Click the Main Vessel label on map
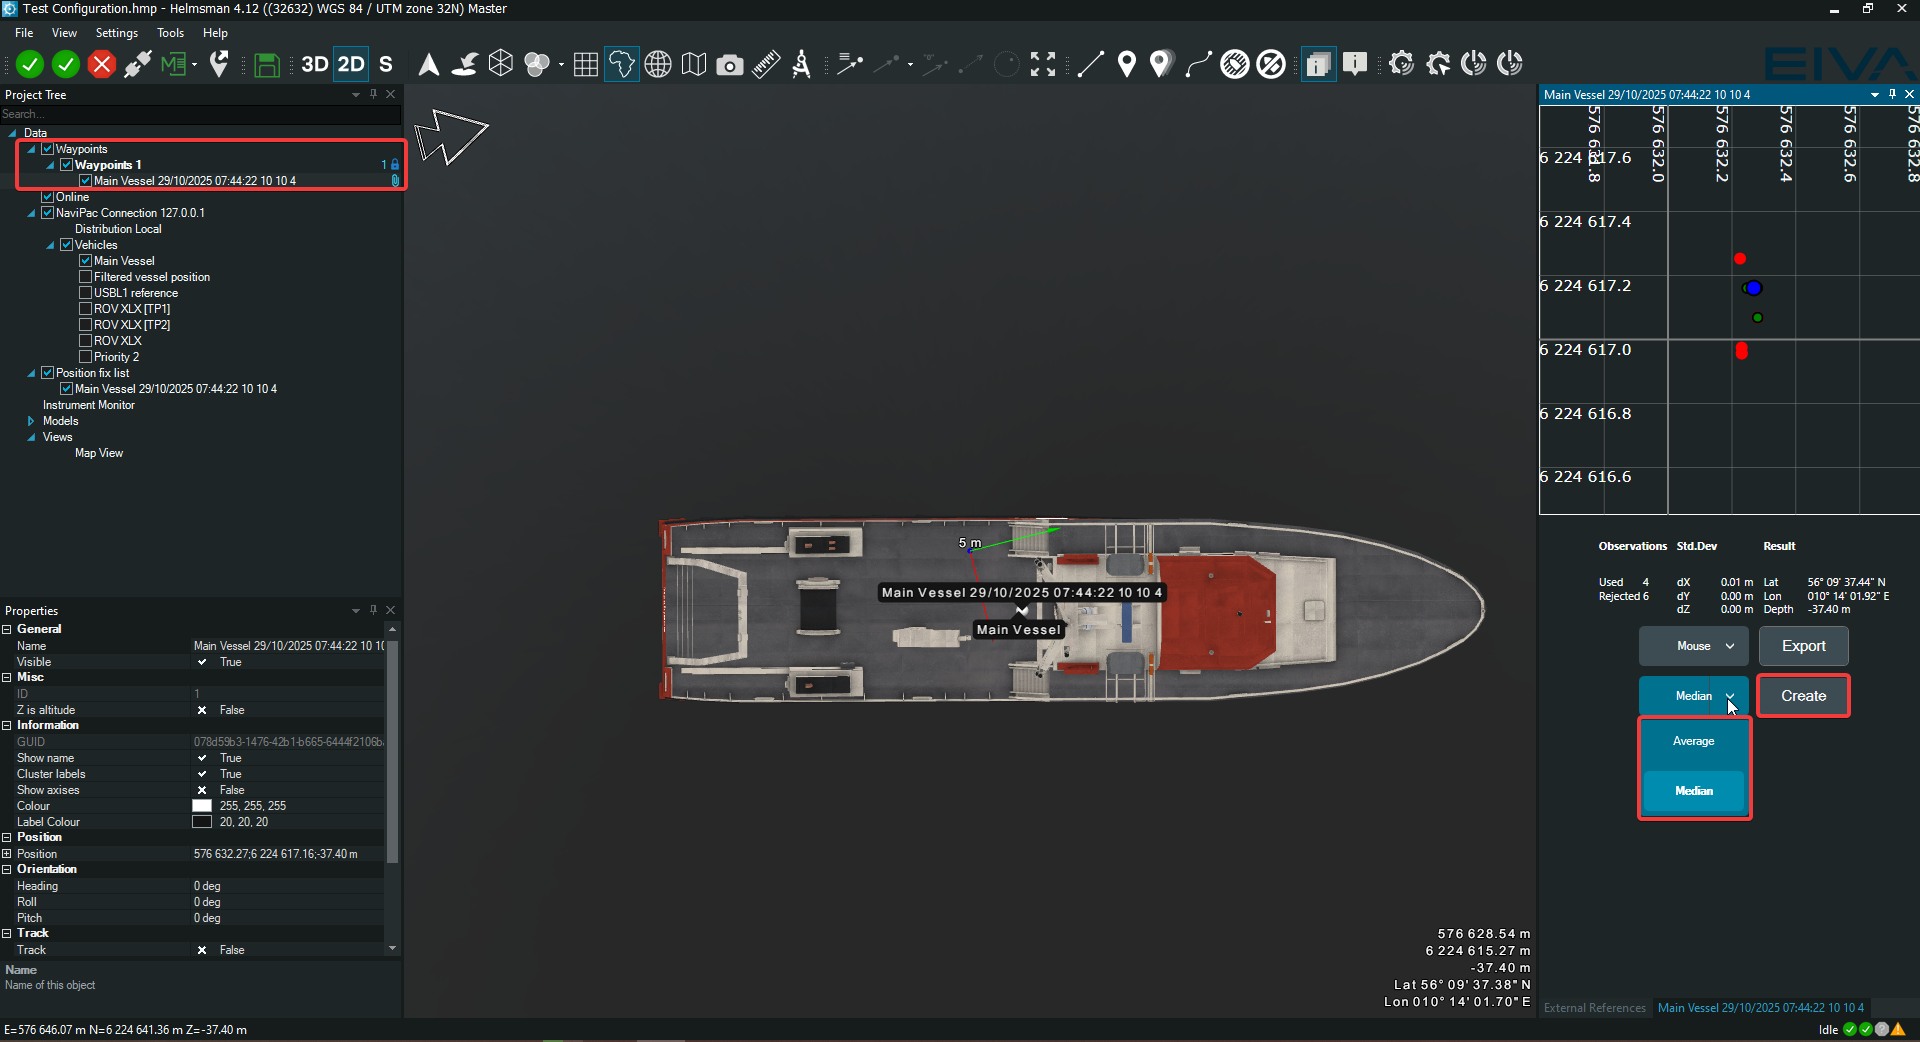 [x=1018, y=630]
